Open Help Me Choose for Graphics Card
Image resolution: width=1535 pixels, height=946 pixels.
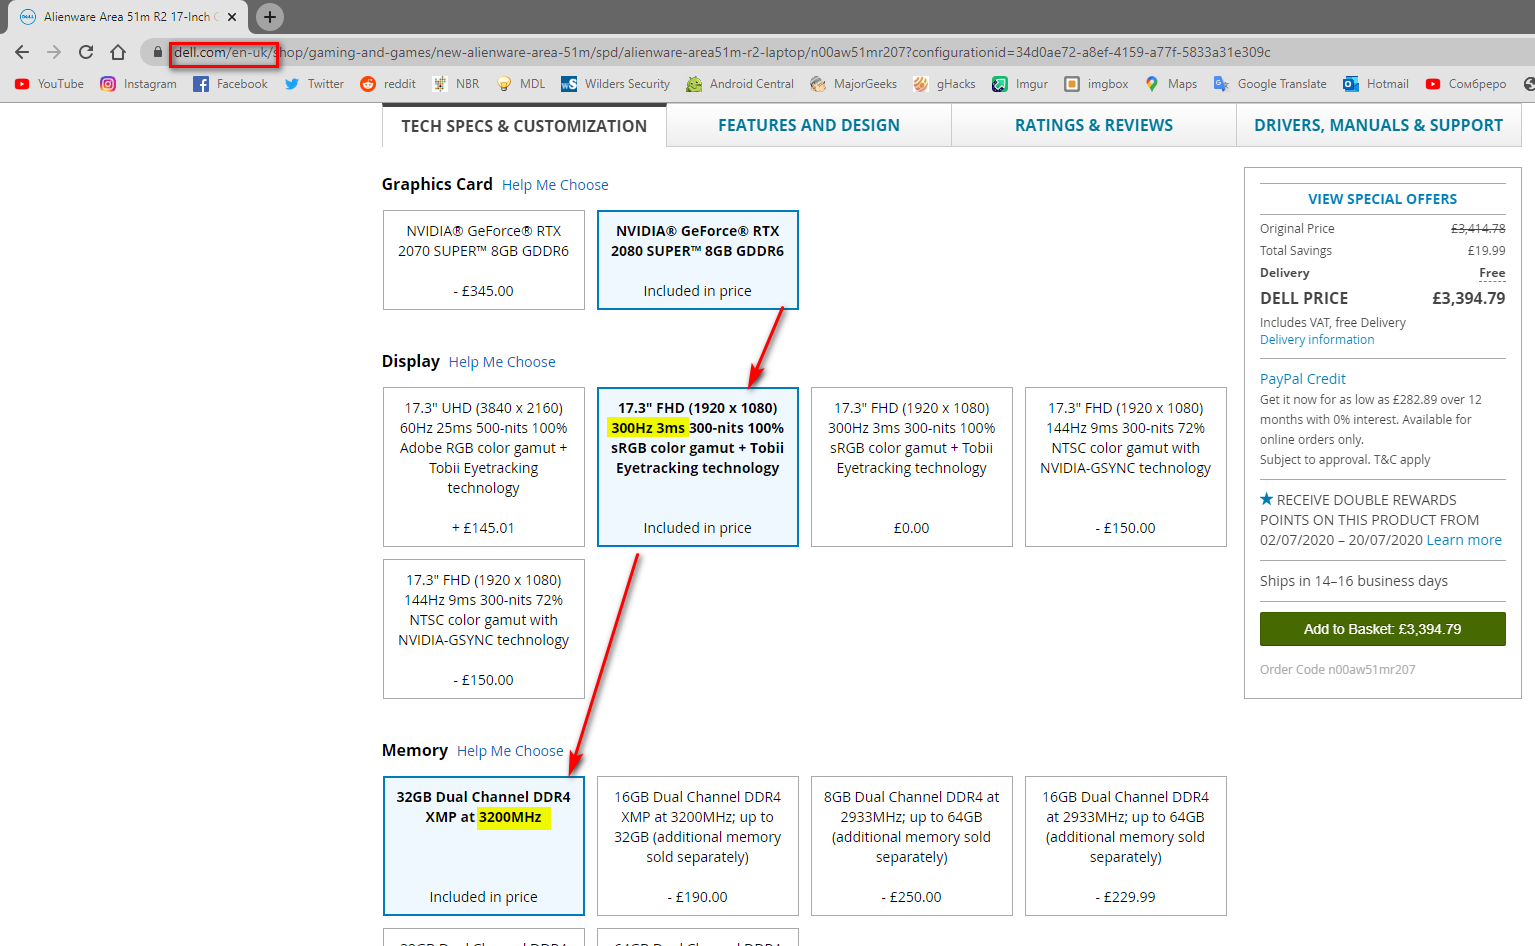(555, 185)
